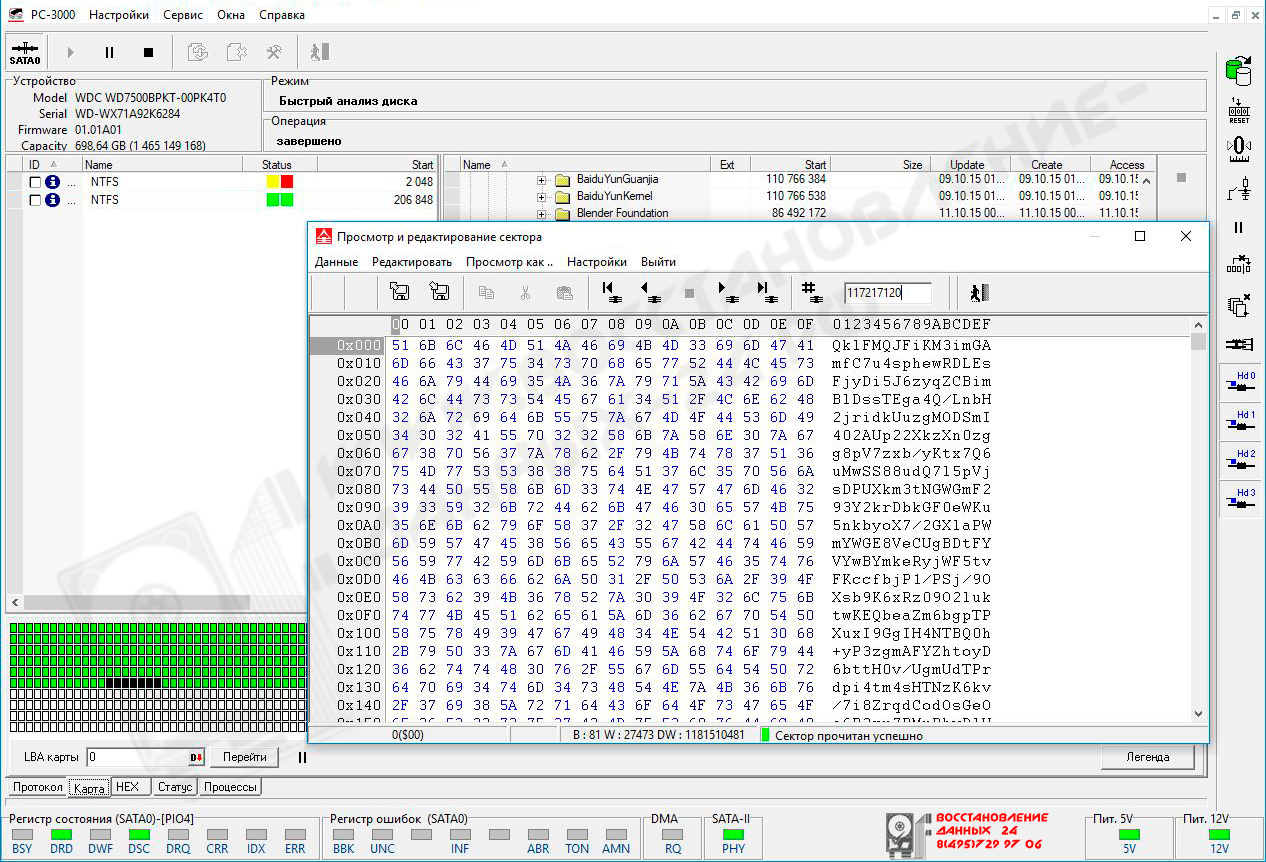
Task: Click the sector remap icon in sidebar
Action: coord(1239,265)
